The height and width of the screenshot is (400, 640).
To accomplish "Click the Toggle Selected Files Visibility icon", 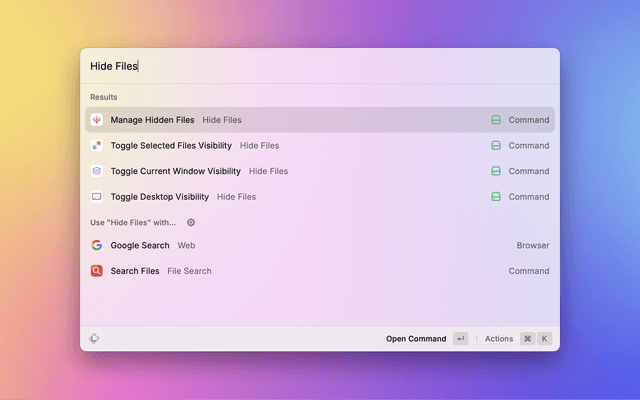I will point(97,146).
